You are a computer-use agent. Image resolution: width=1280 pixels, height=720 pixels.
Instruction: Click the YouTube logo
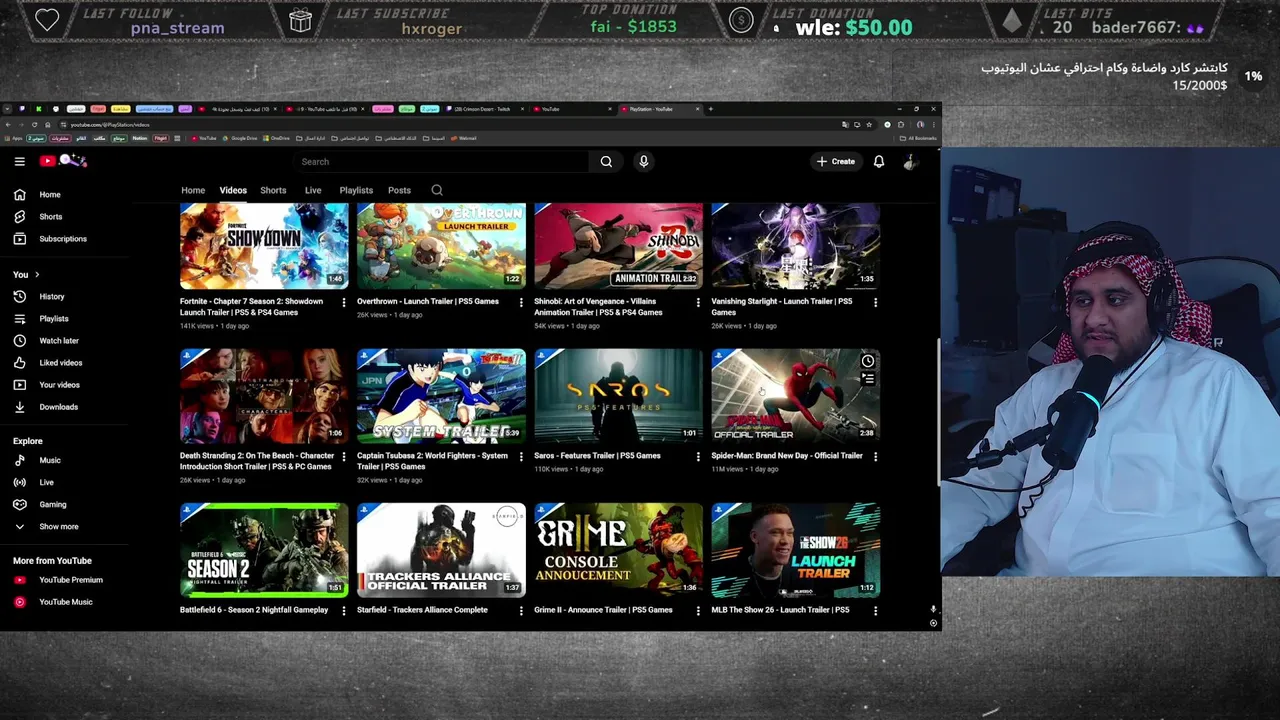(x=63, y=161)
